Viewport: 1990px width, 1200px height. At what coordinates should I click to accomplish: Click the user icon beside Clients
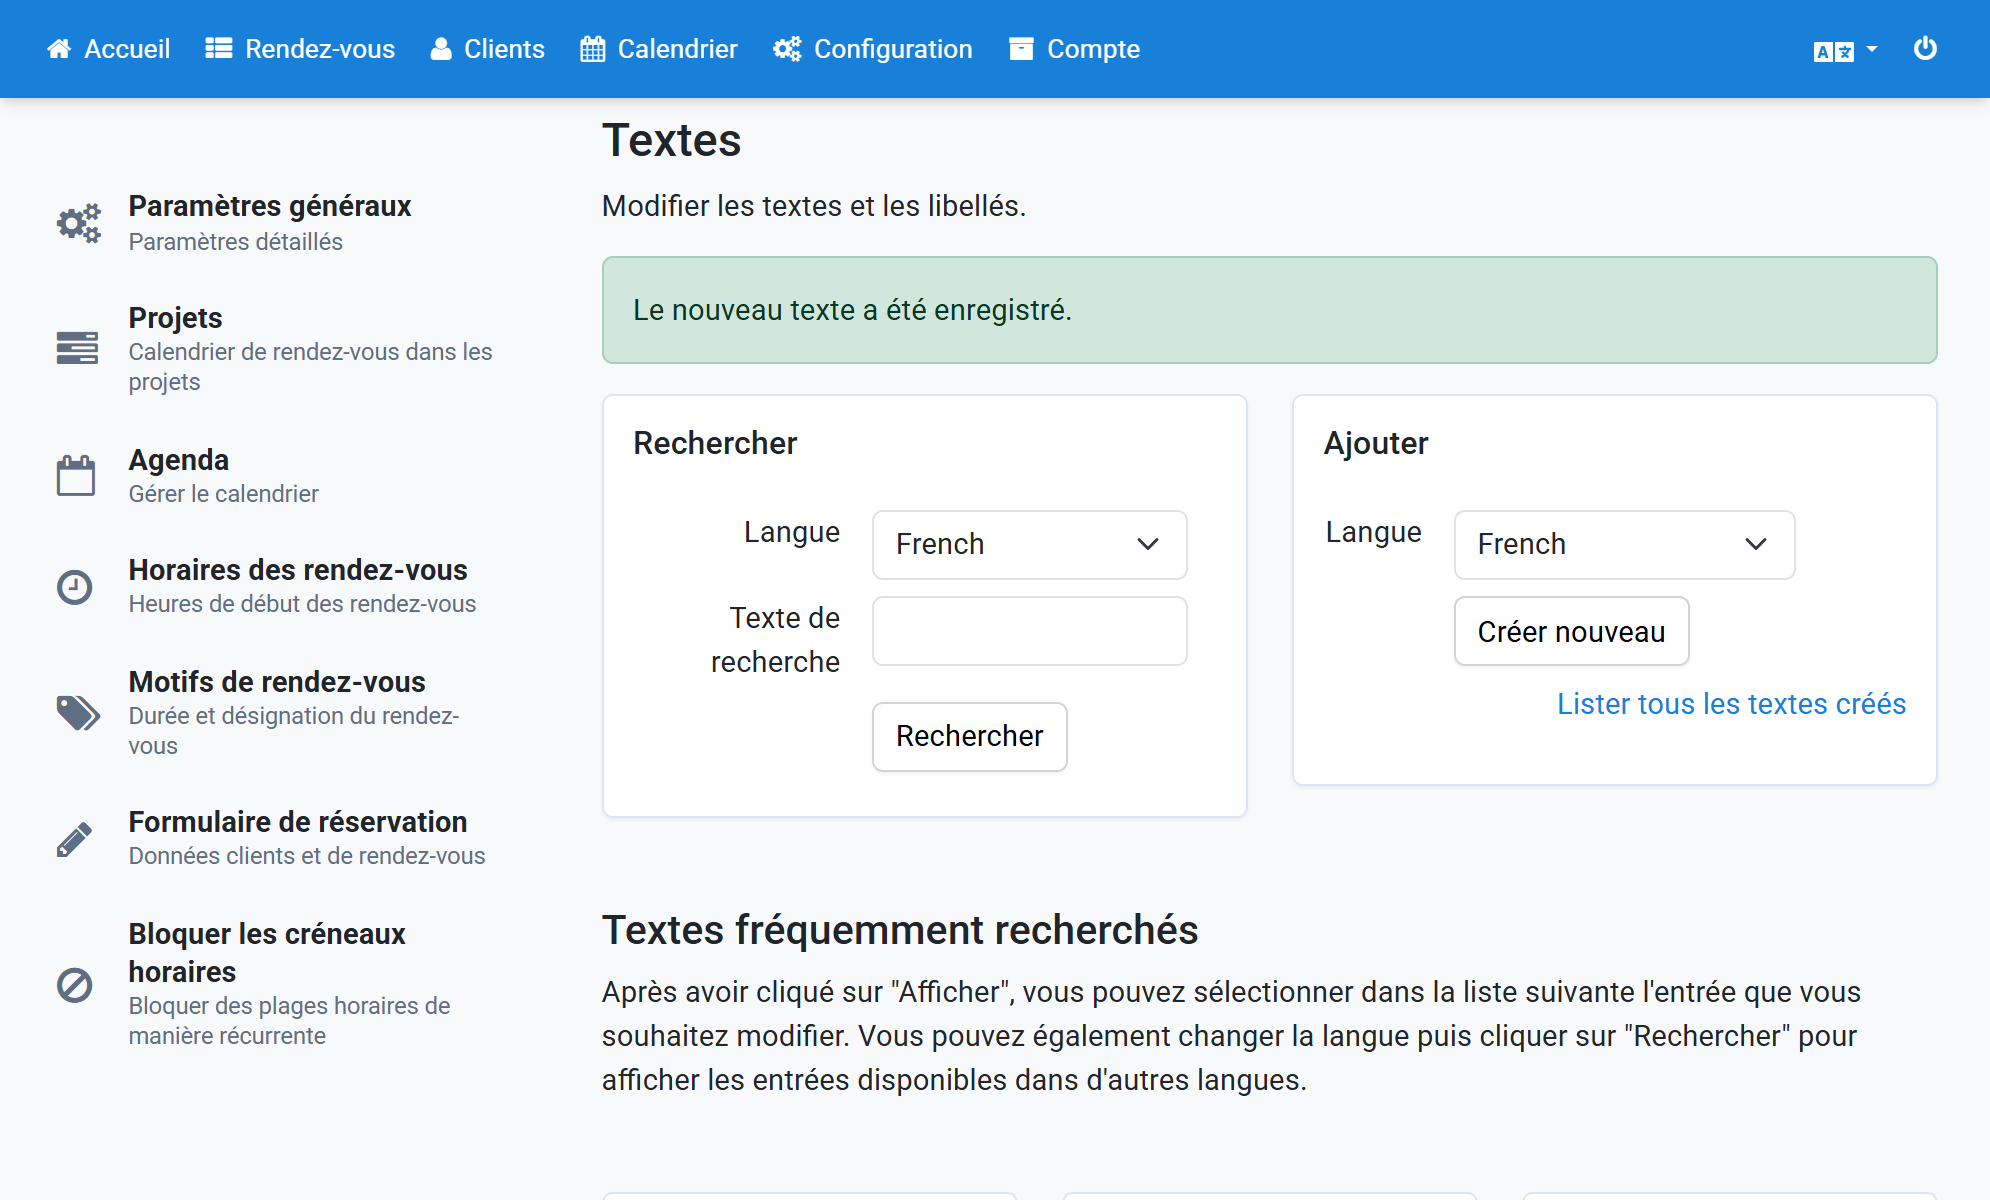pyautogui.click(x=441, y=49)
